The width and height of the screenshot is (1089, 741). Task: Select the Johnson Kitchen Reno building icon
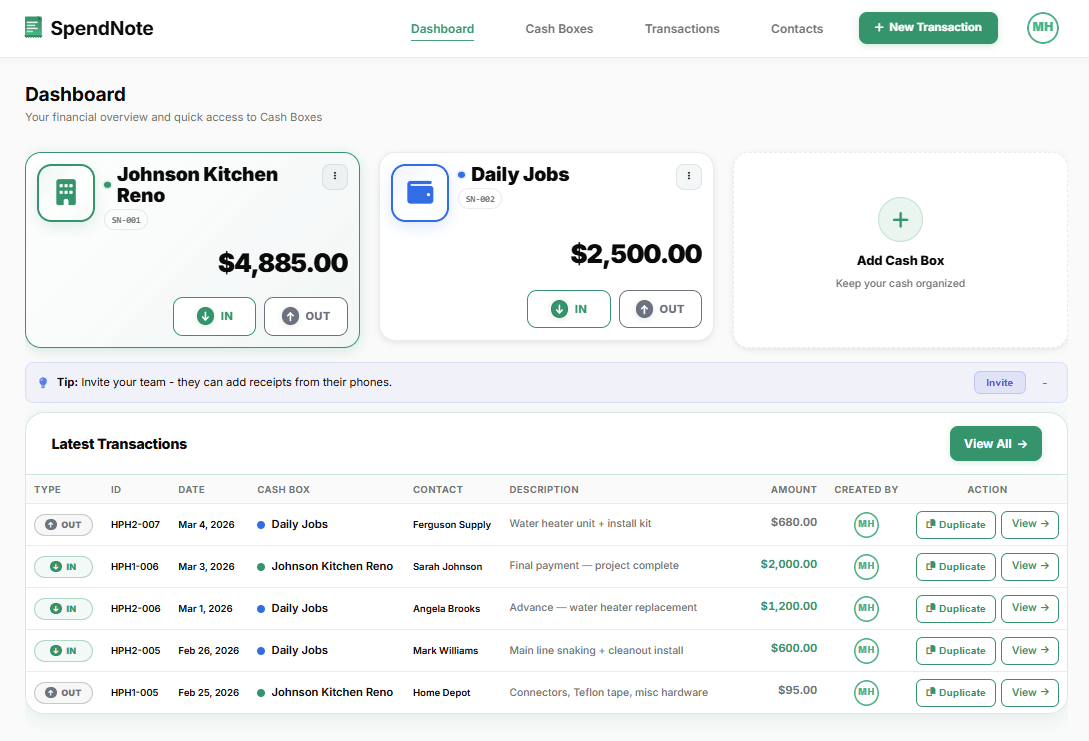tap(65, 192)
